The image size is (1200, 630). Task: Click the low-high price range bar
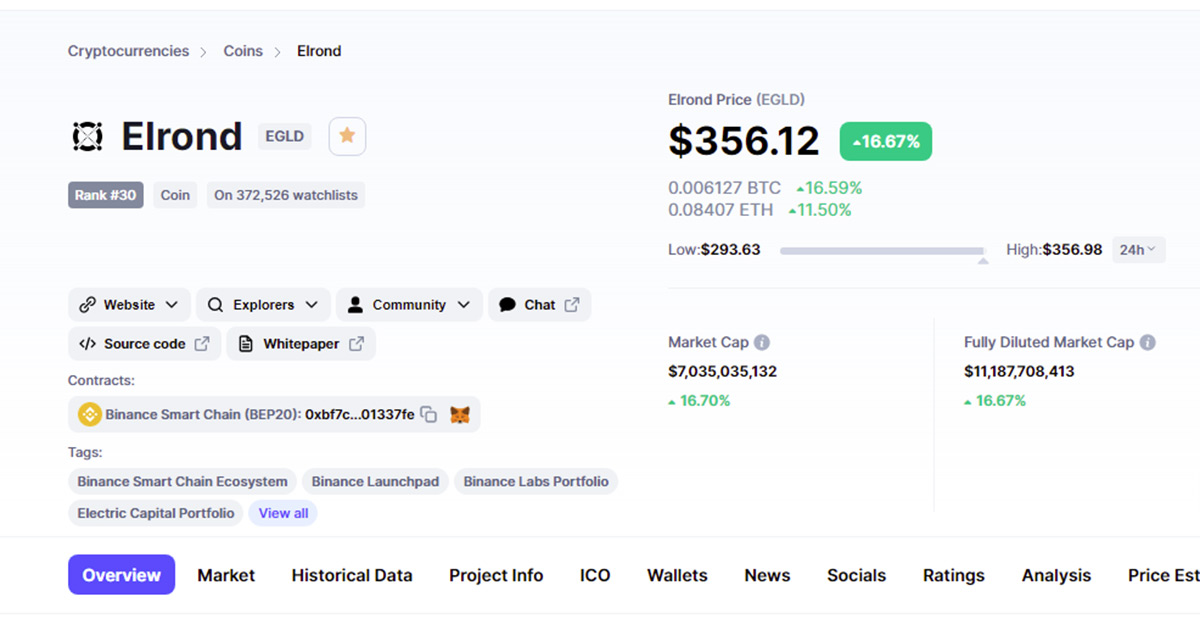tap(882, 251)
